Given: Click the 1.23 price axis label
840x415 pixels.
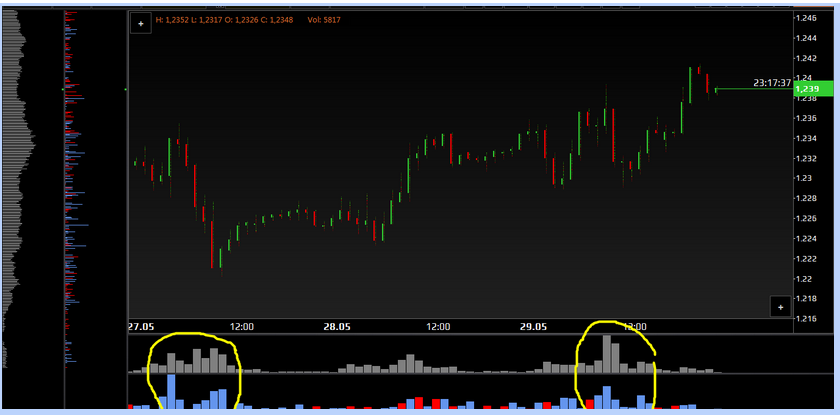Looking at the screenshot, I should click(804, 178).
